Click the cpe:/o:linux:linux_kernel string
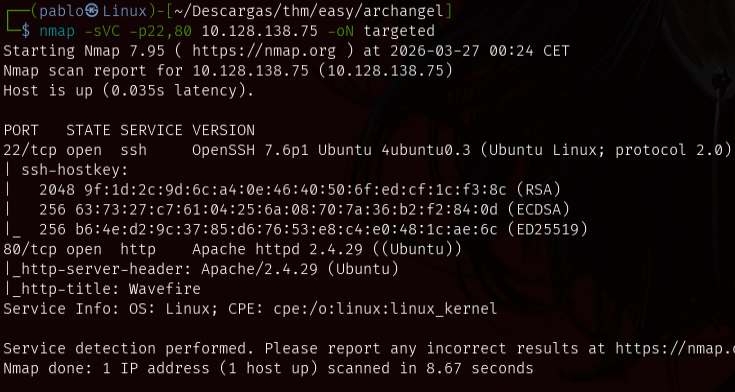This screenshot has height=392, width=735. (x=385, y=309)
